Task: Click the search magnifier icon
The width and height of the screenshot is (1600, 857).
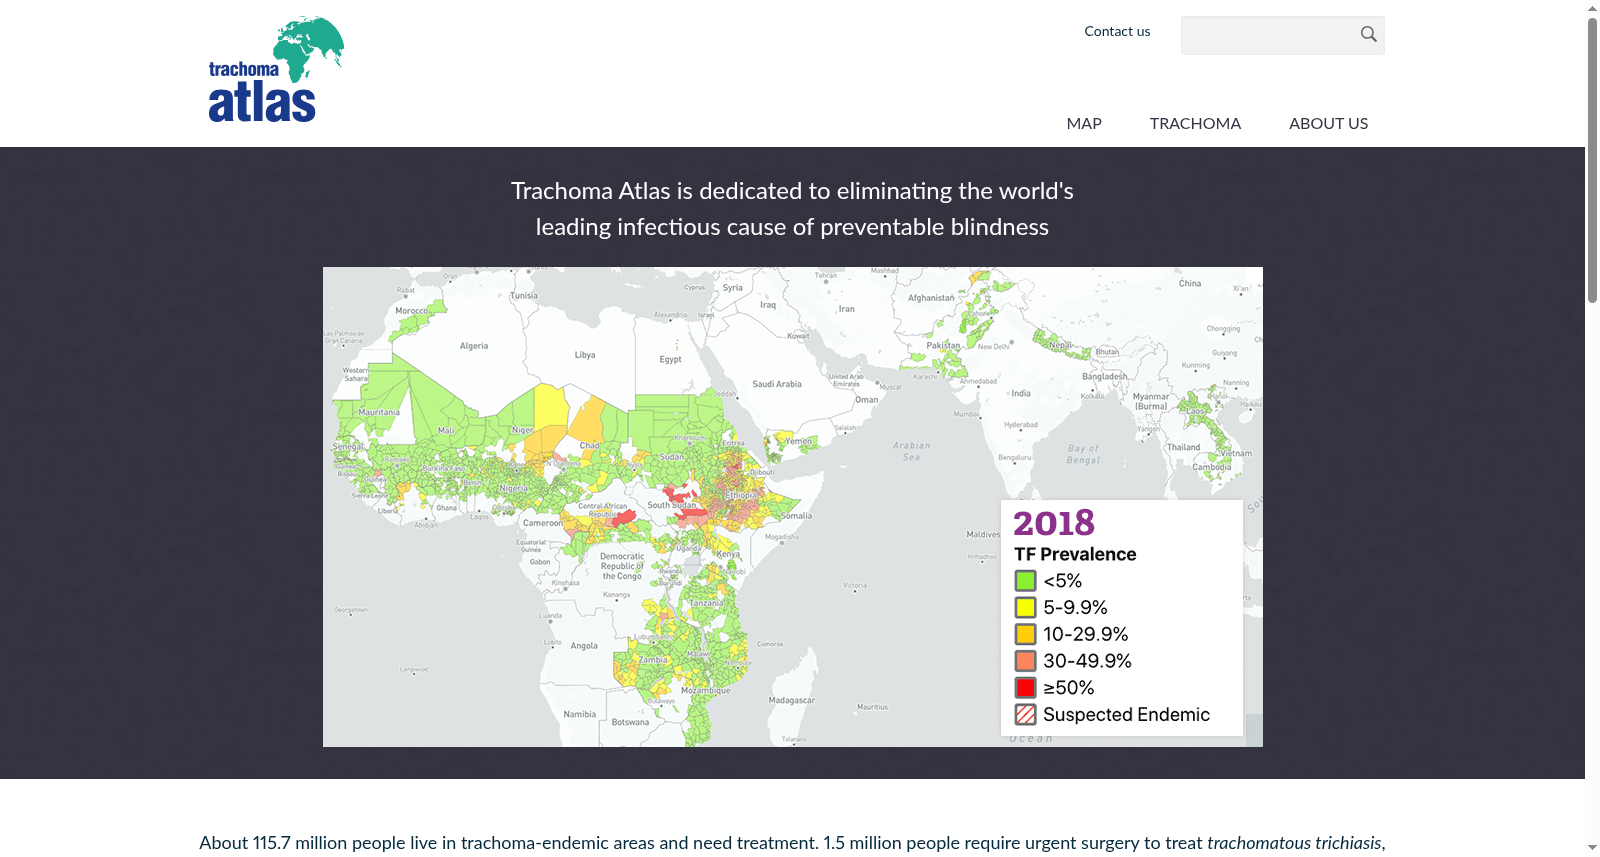Action: point(1368,35)
